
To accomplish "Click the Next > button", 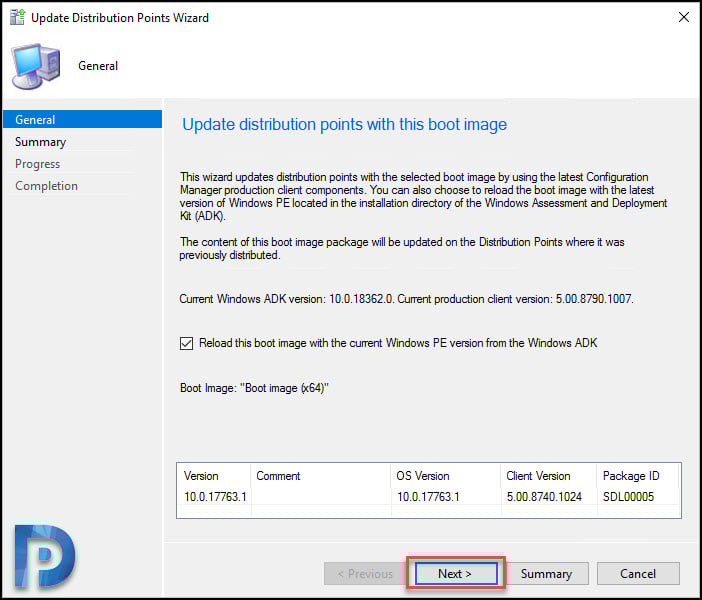I will (456, 574).
